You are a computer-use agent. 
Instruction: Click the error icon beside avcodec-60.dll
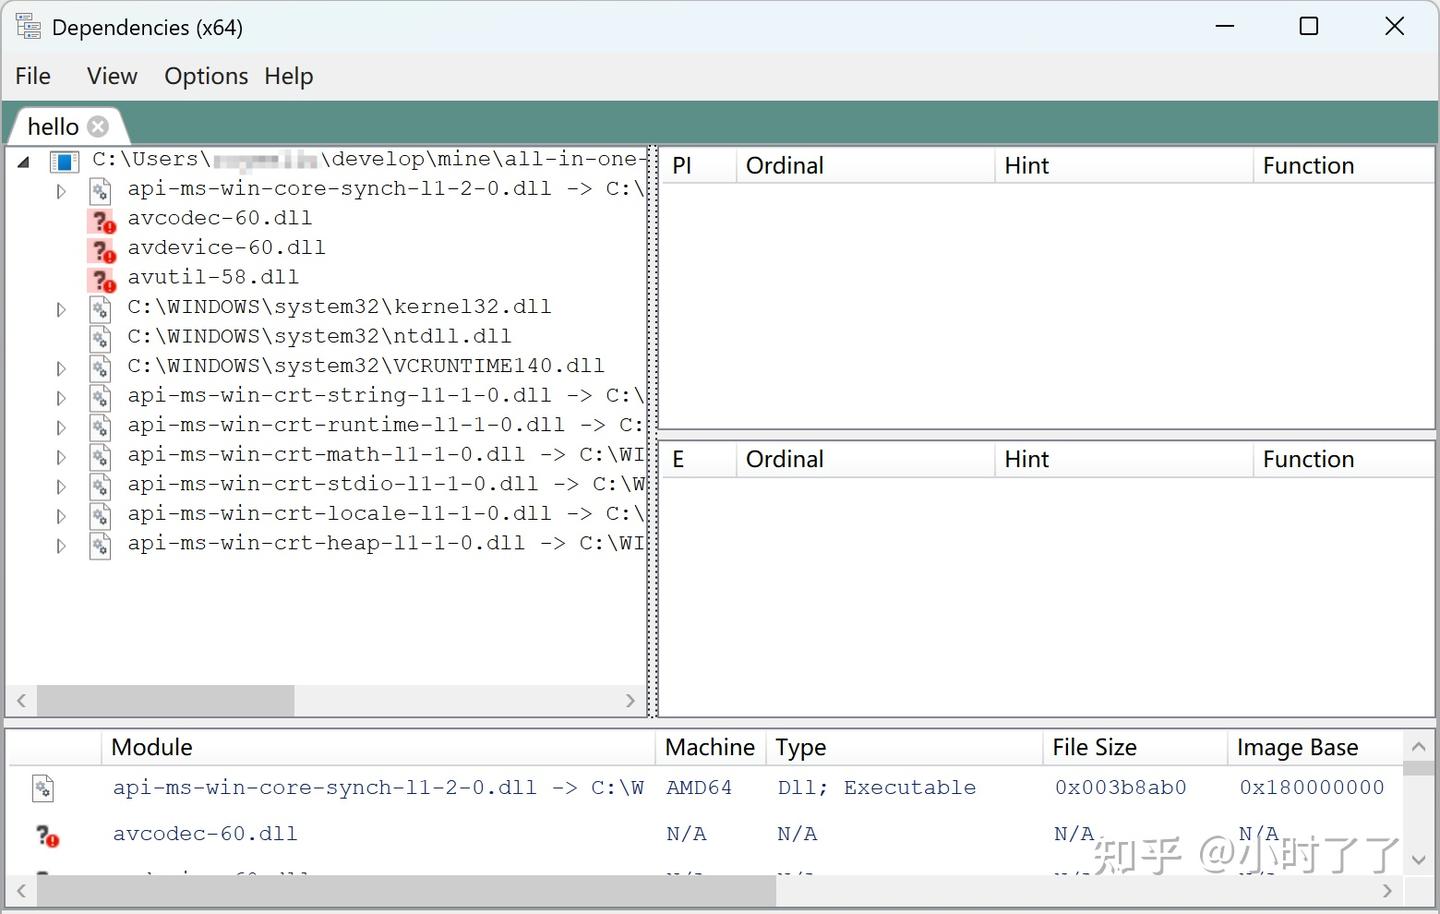point(101,222)
